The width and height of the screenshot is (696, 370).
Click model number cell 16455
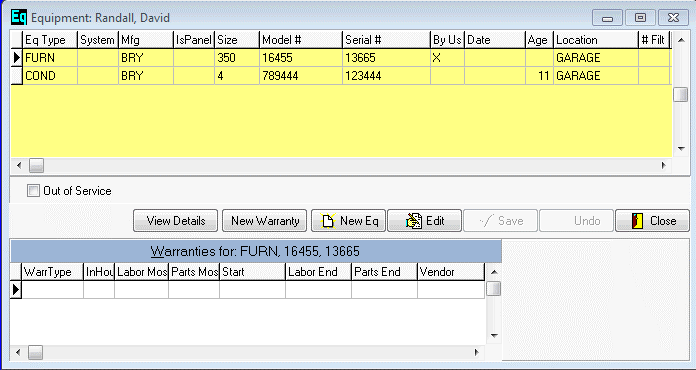pyautogui.click(x=301, y=58)
